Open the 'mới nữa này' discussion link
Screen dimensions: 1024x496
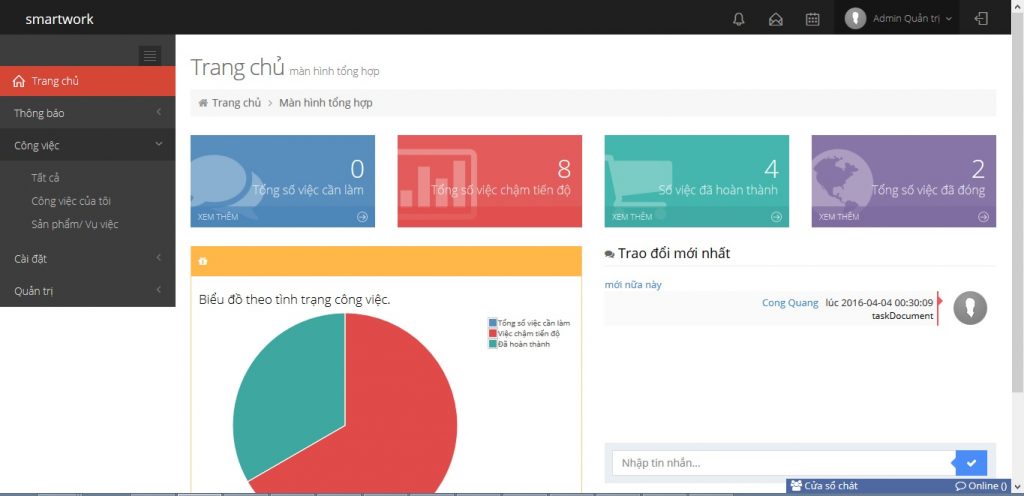(633, 285)
